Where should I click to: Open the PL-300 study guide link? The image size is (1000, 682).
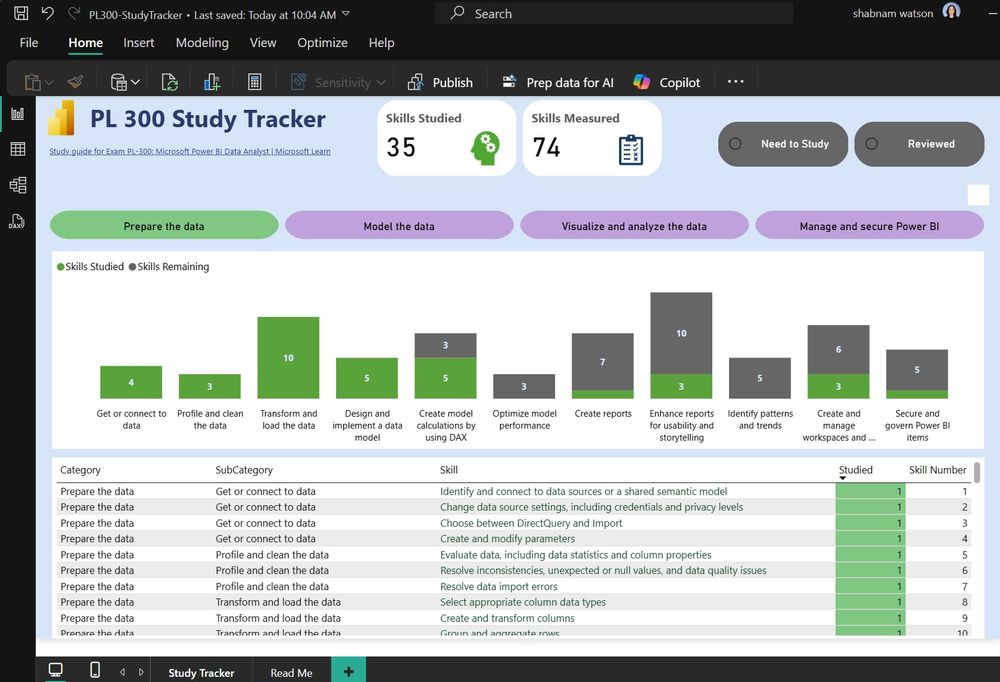190,152
